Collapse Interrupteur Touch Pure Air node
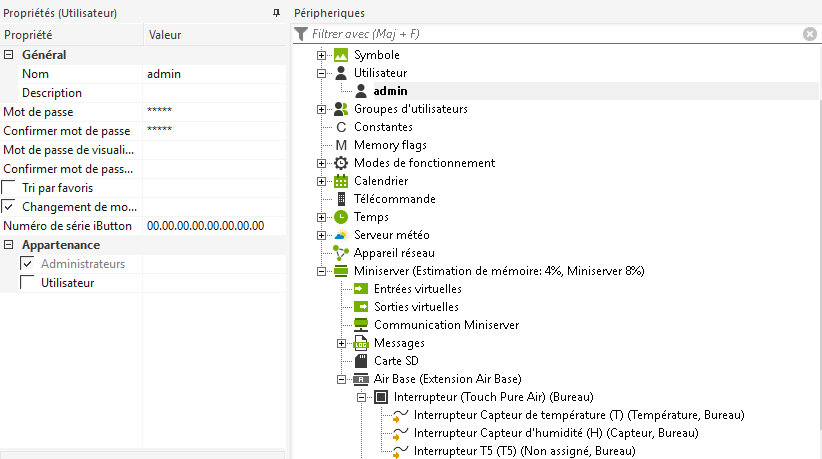Image resolution: width=822 pixels, height=459 pixels. [x=361, y=397]
